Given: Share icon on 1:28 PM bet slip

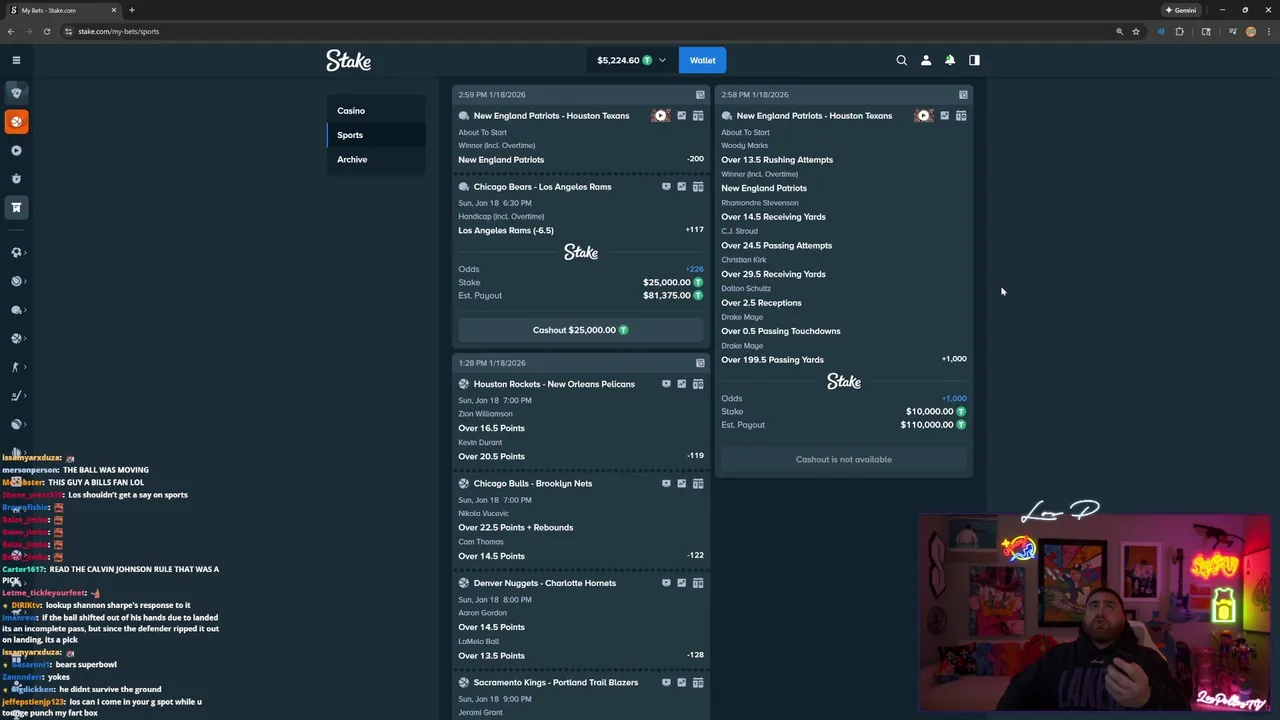Looking at the screenshot, I should point(700,363).
